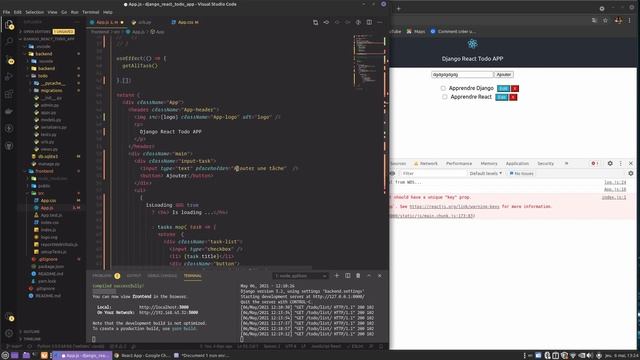This screenshot has height=360, width=640.
Task: Open the Chrome profile avatar
Action: (x=618, y=20)
